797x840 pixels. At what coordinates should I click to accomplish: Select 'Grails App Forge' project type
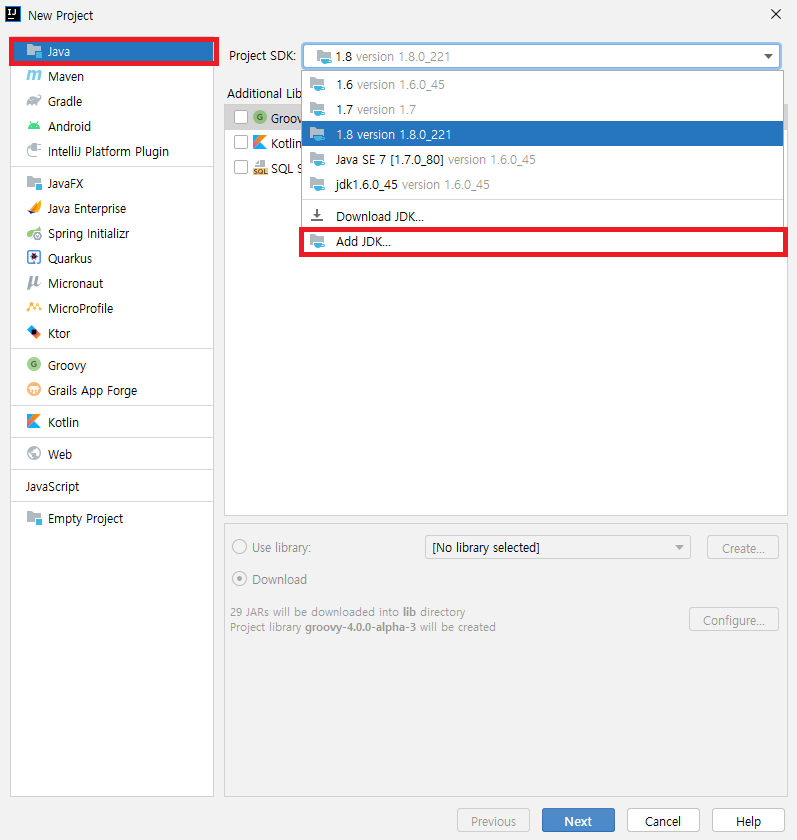(x=92, y=391)
